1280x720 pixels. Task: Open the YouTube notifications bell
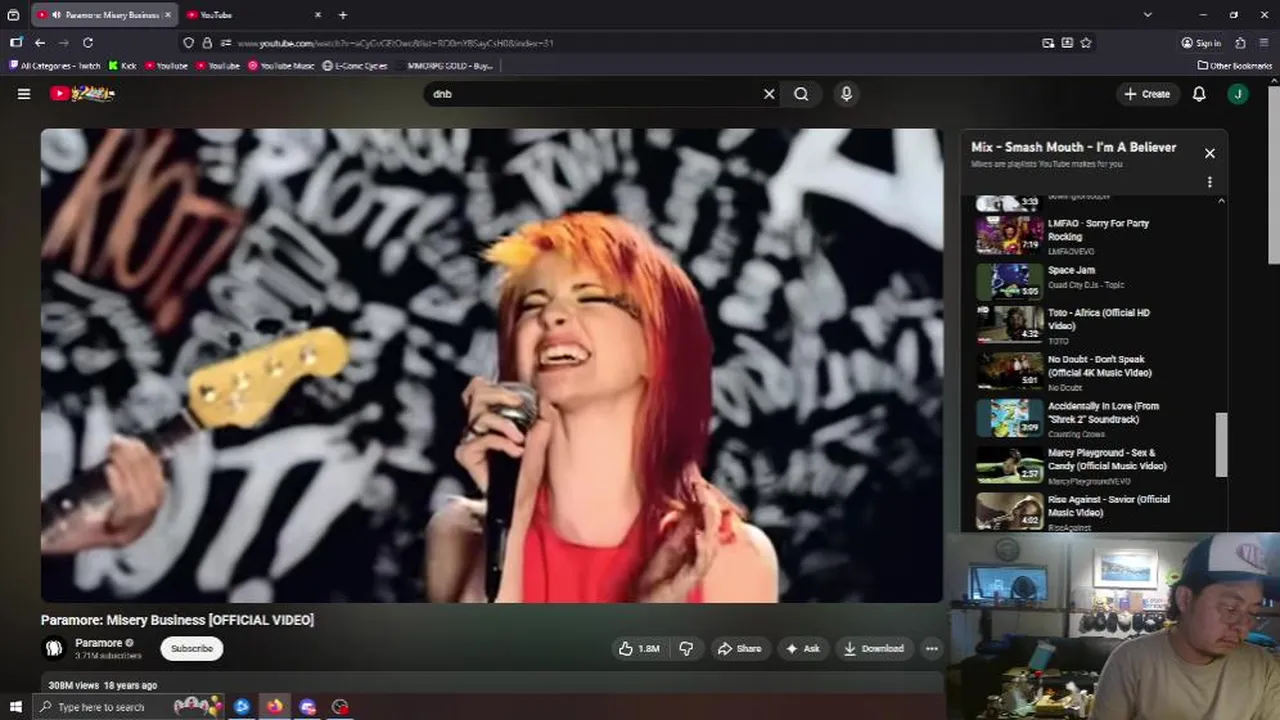1199,94
